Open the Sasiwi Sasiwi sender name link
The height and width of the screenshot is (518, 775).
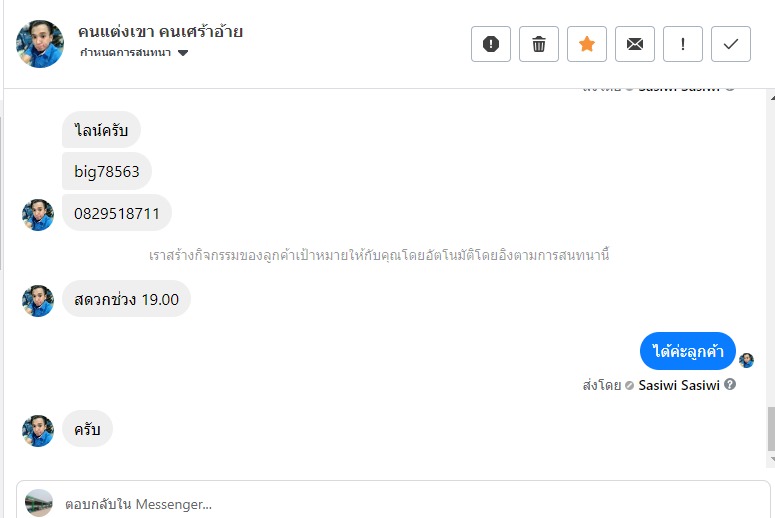679,385
